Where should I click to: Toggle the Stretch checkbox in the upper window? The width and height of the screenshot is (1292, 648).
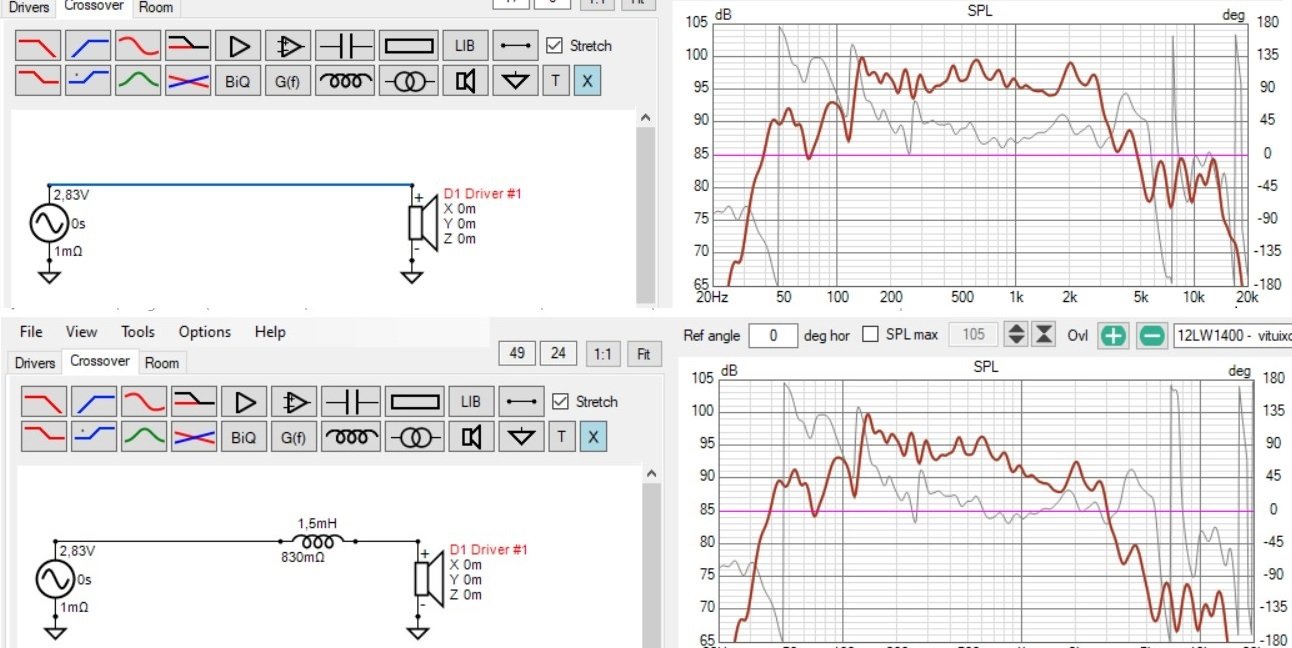555,46
